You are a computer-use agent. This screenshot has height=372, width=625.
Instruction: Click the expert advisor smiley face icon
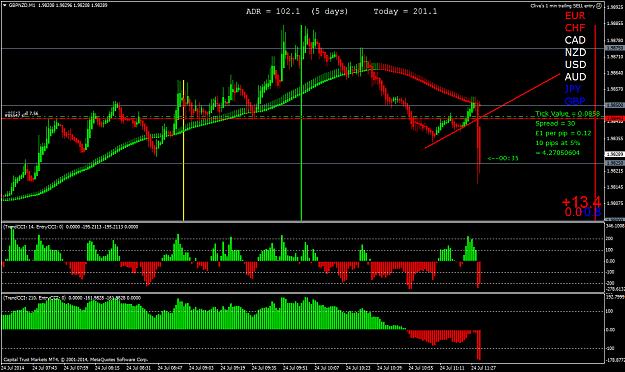pyautogui.click(x=599, y=6)
